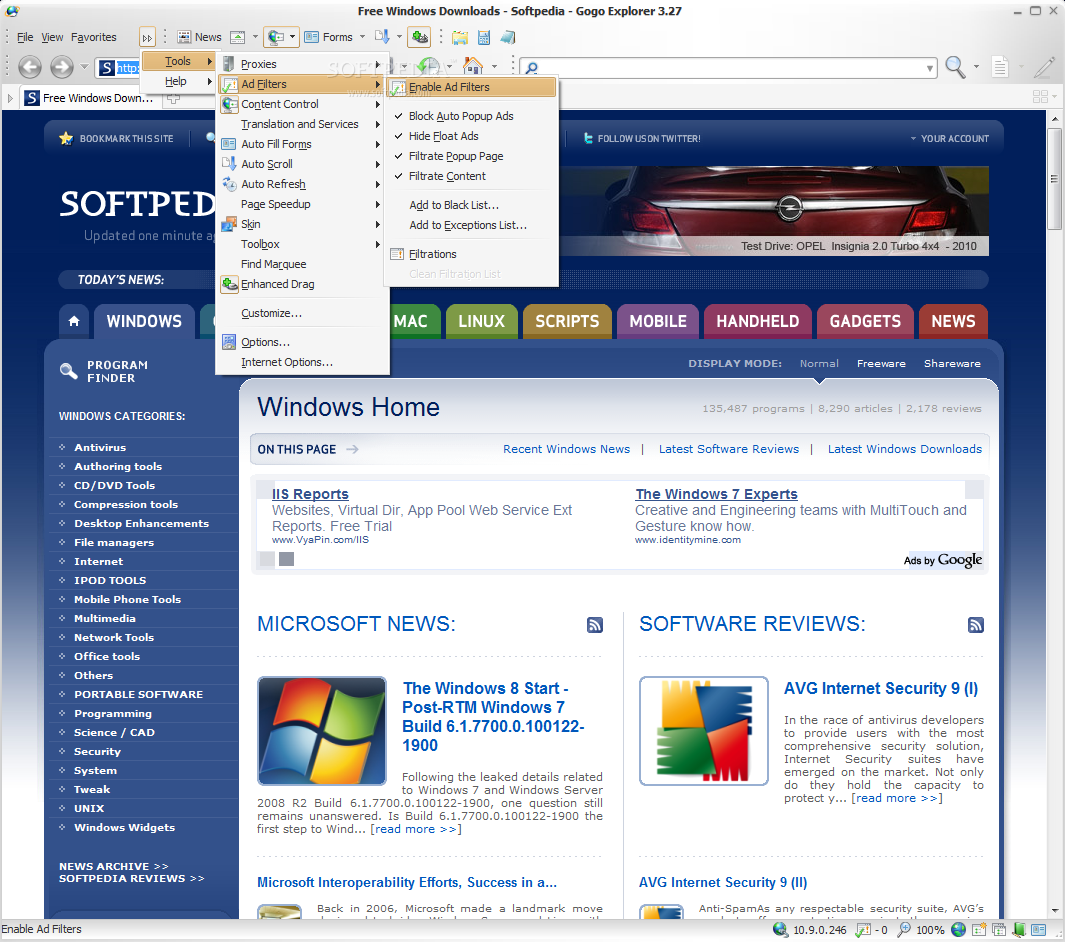Click the pen edit icon at toolbar end
Image resolution: width=1065 pixels, height=942 pixels.
(1045, 67)
